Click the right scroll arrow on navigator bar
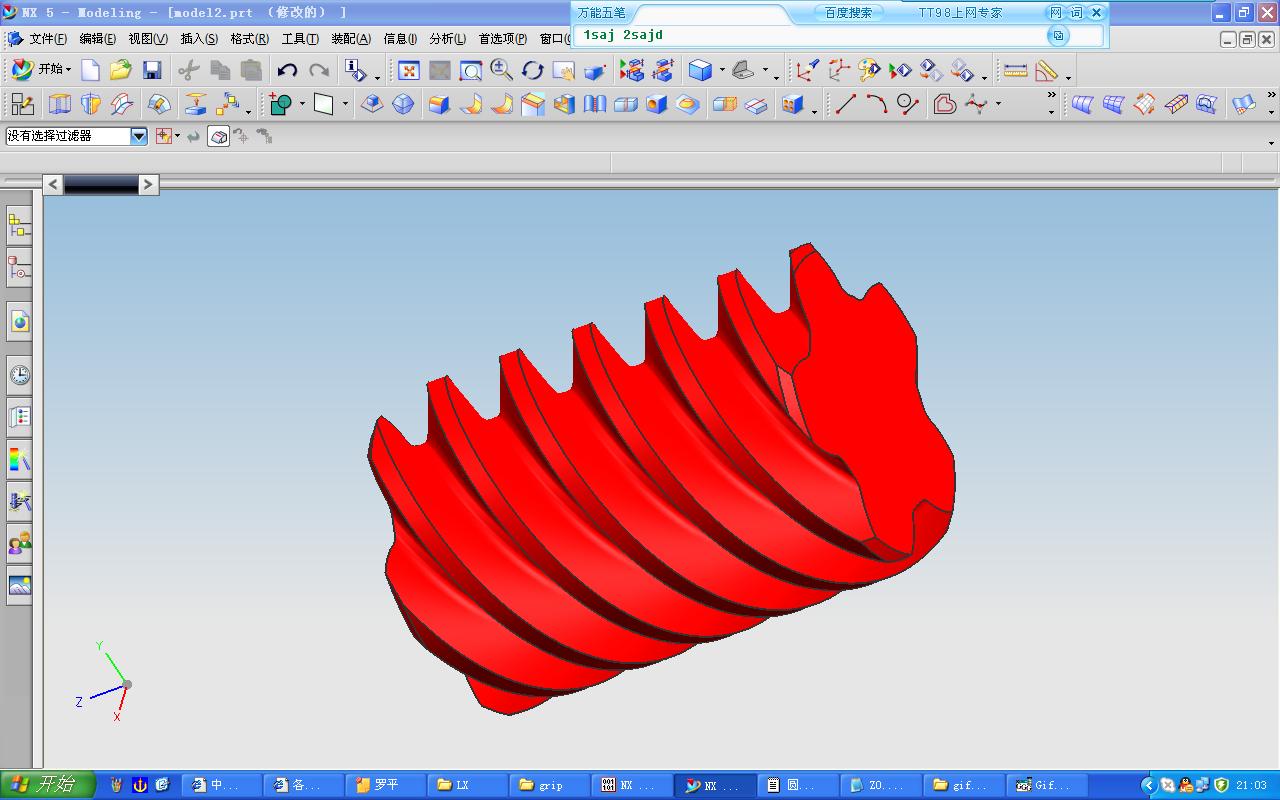1280x800 pixels. coord(148,184)
